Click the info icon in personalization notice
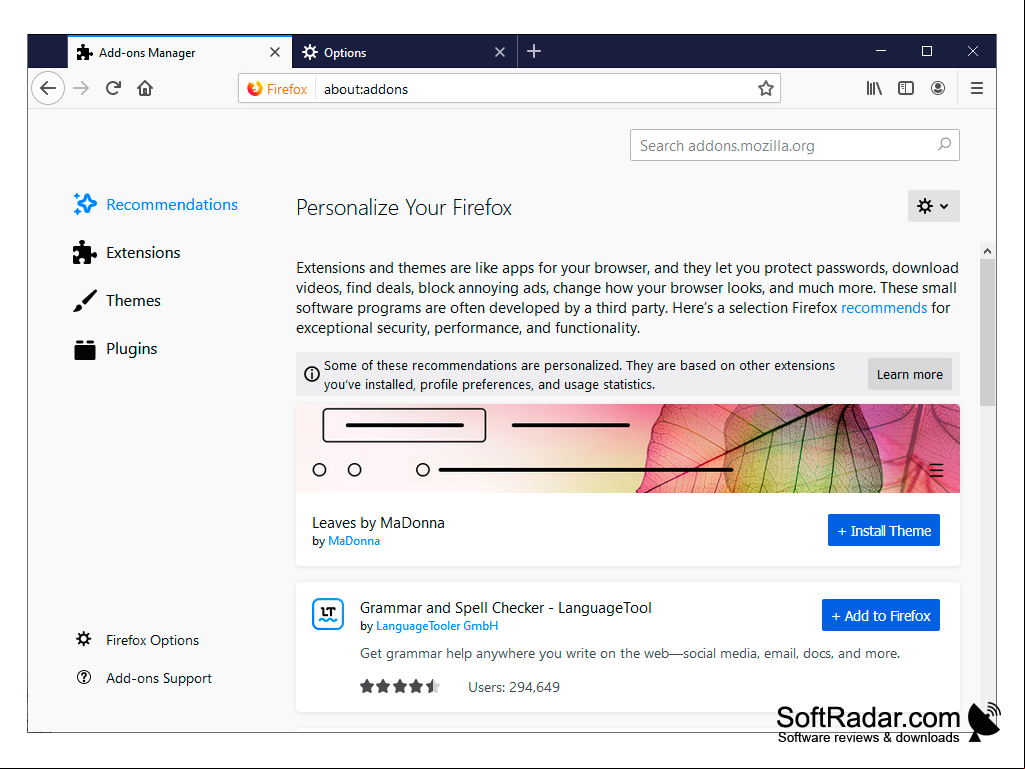 (312, 374)
